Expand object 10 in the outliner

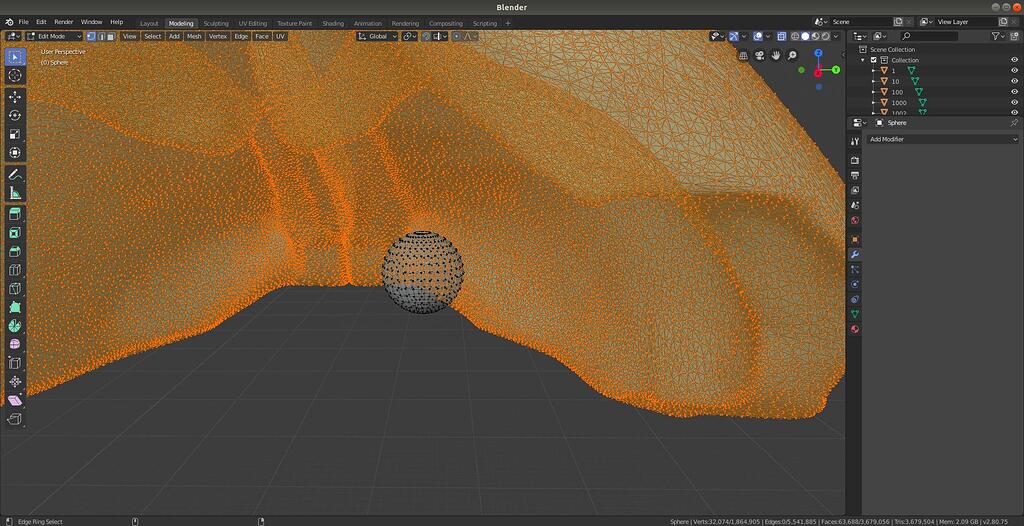click(x=874, y=81)
